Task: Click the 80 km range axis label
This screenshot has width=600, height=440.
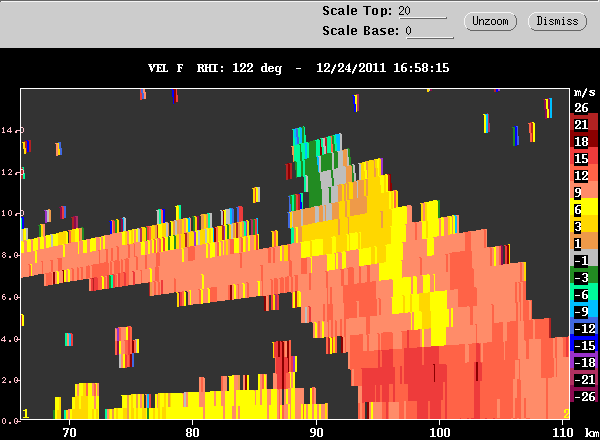Action: coord(192,433)
